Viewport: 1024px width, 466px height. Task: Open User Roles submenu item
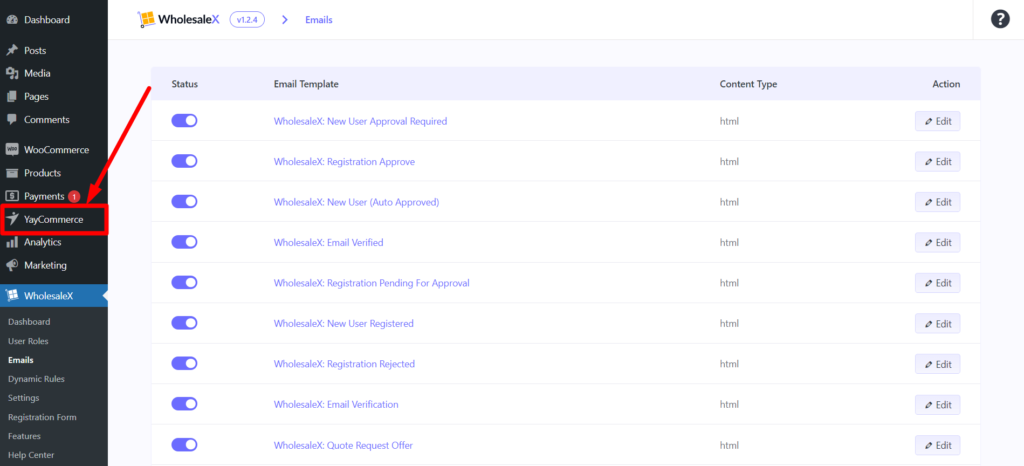[x=28, y=341]
